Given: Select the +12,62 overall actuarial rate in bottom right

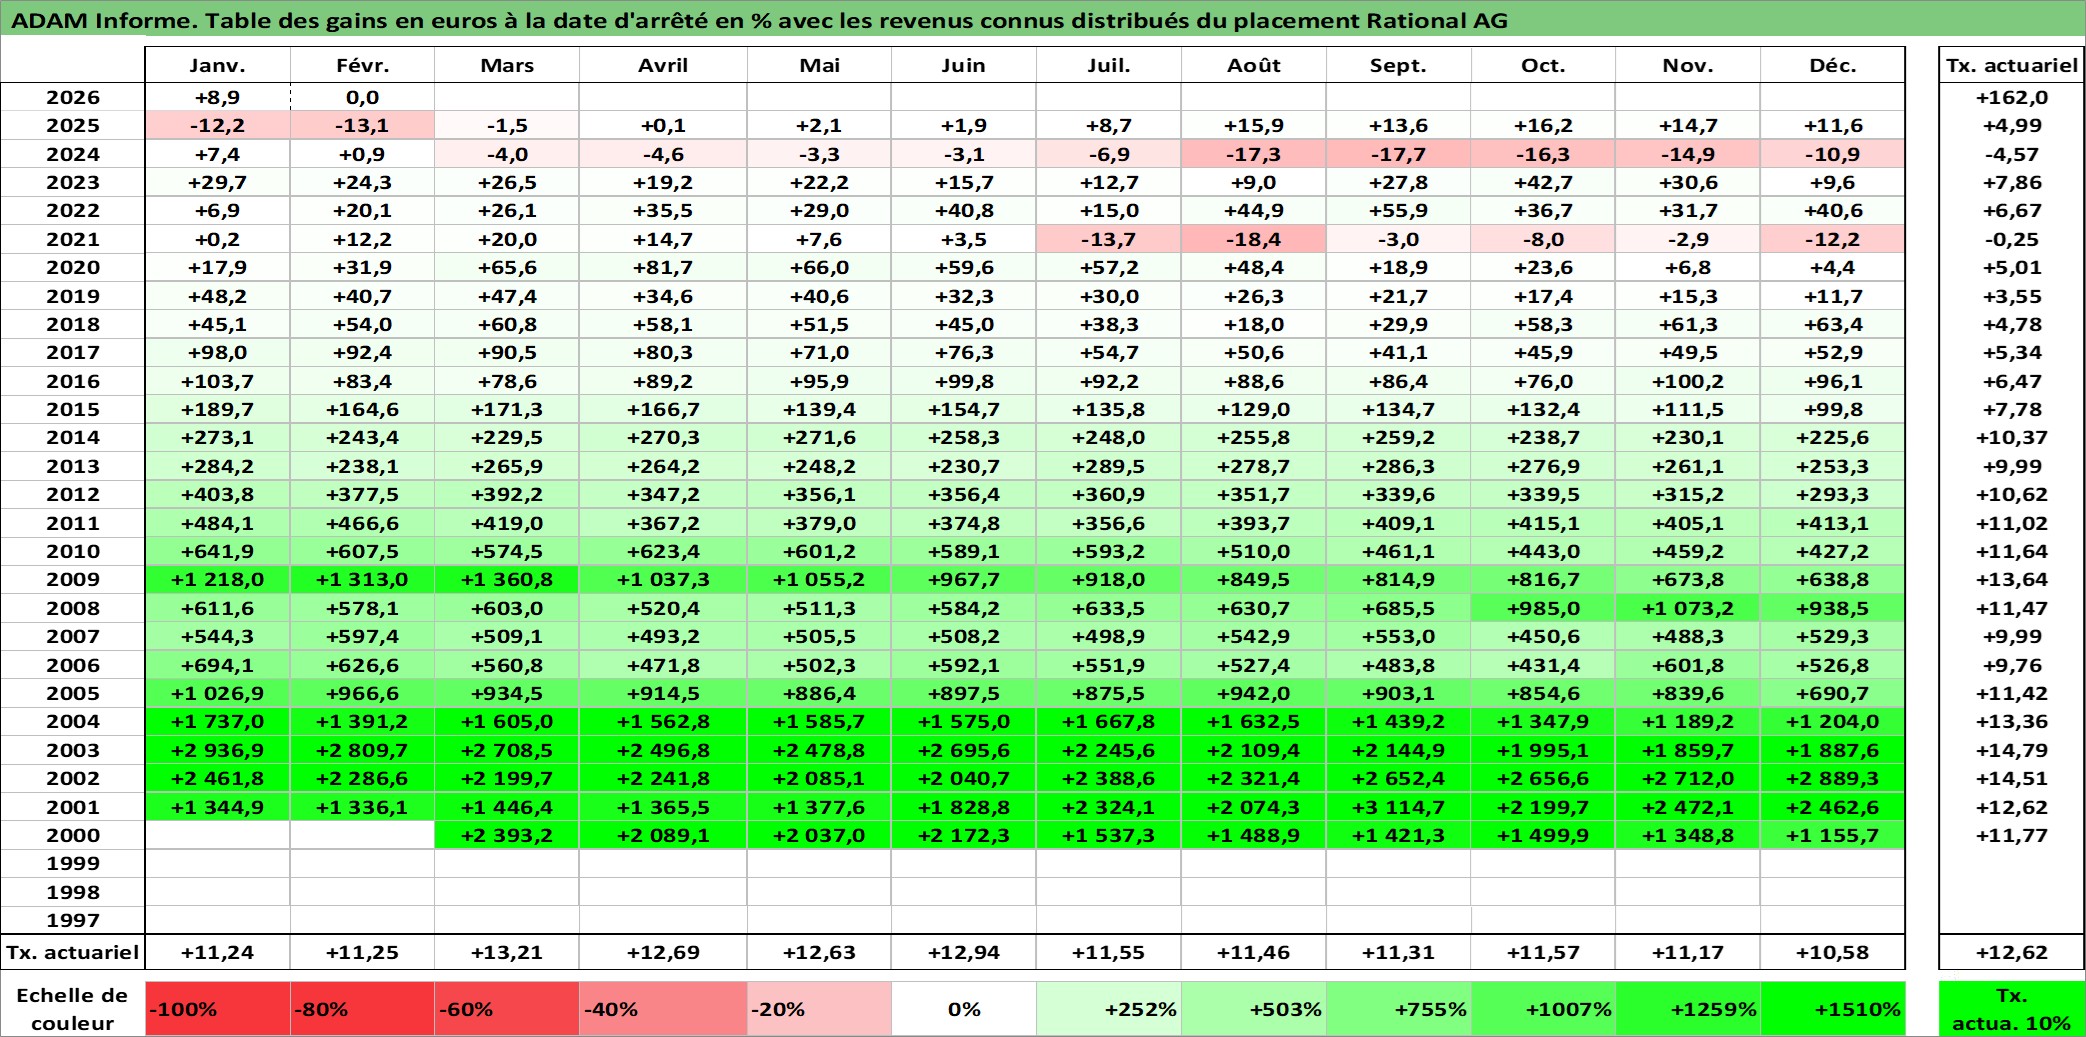Looking at the screenshot, I should 2011,952.
